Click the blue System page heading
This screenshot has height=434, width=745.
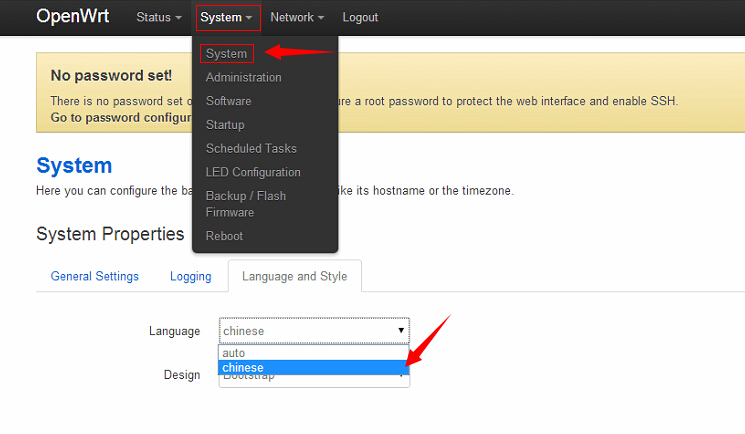(x=74, y=165)
